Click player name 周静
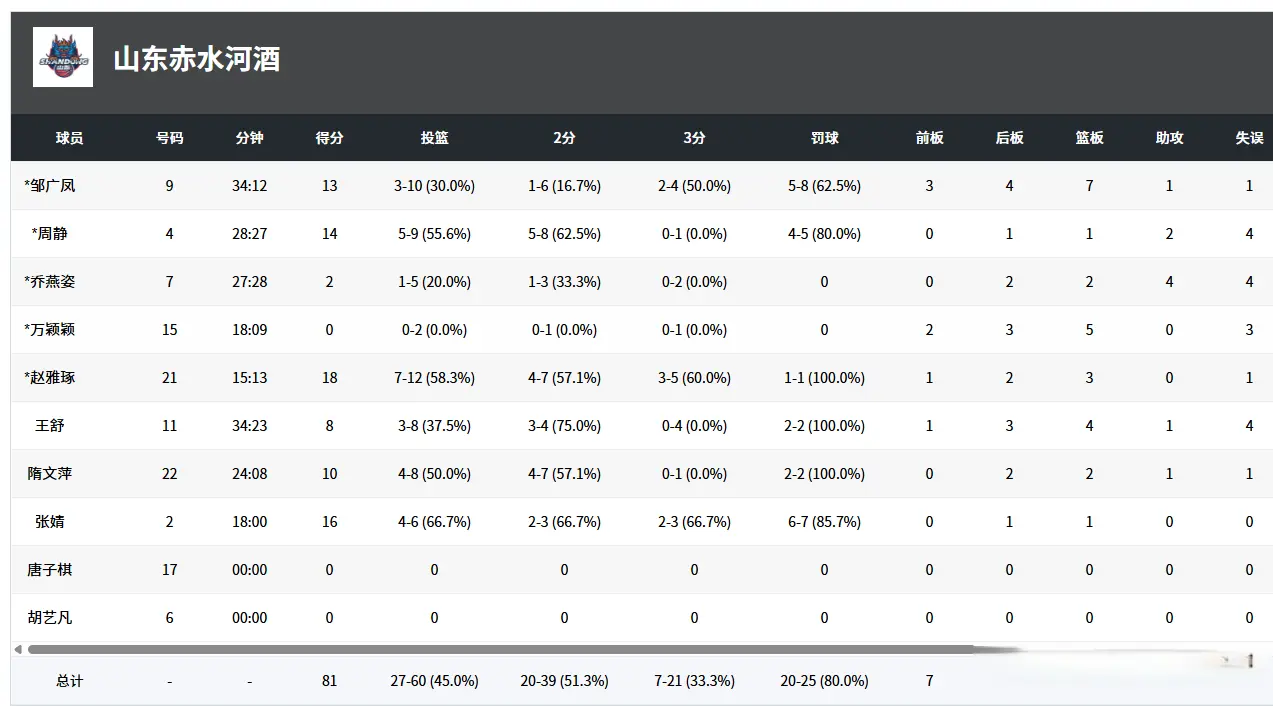Viewport: 1273px width, 706px height. (x=51, y=234)
